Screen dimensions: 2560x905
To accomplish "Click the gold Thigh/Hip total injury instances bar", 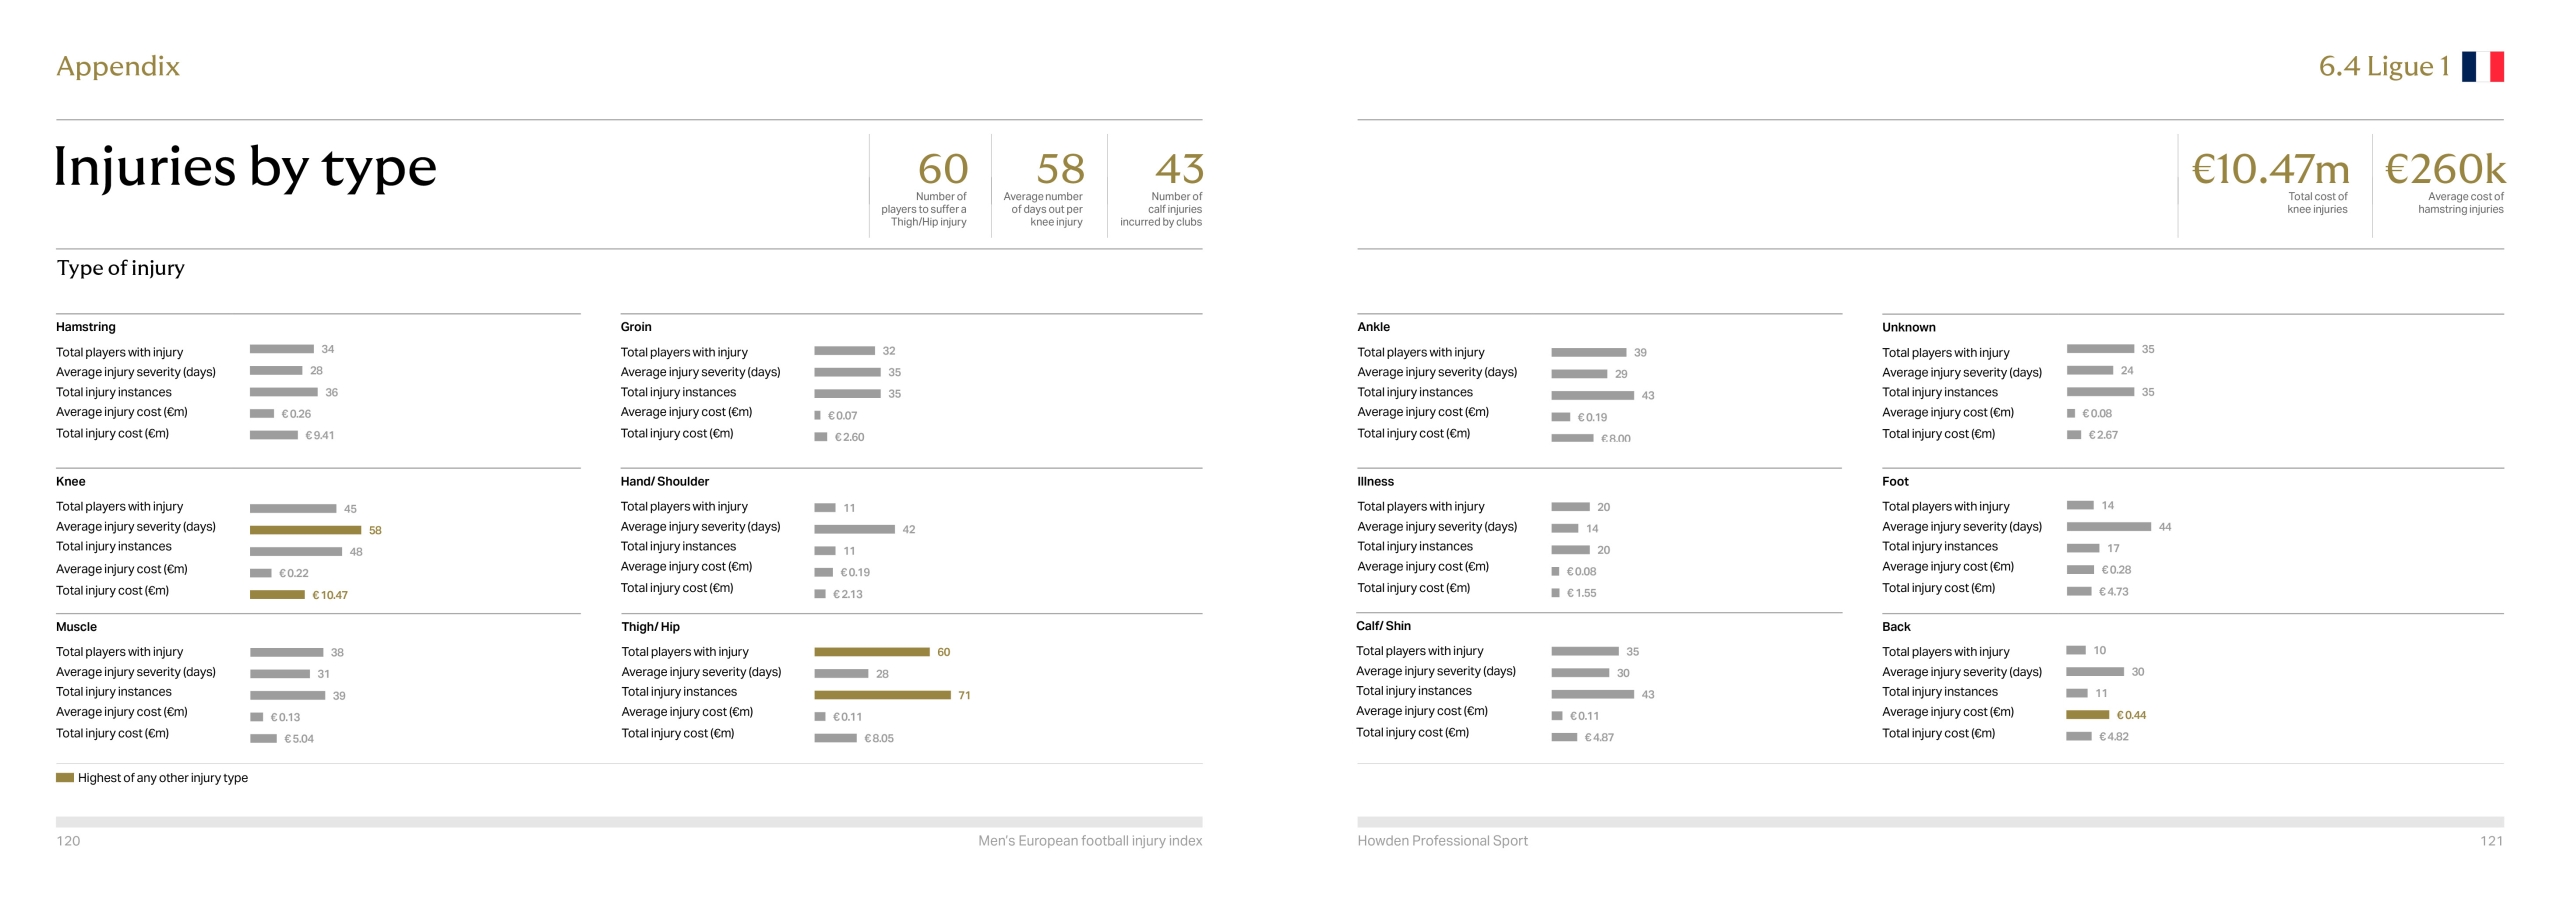I will point(882,695).
